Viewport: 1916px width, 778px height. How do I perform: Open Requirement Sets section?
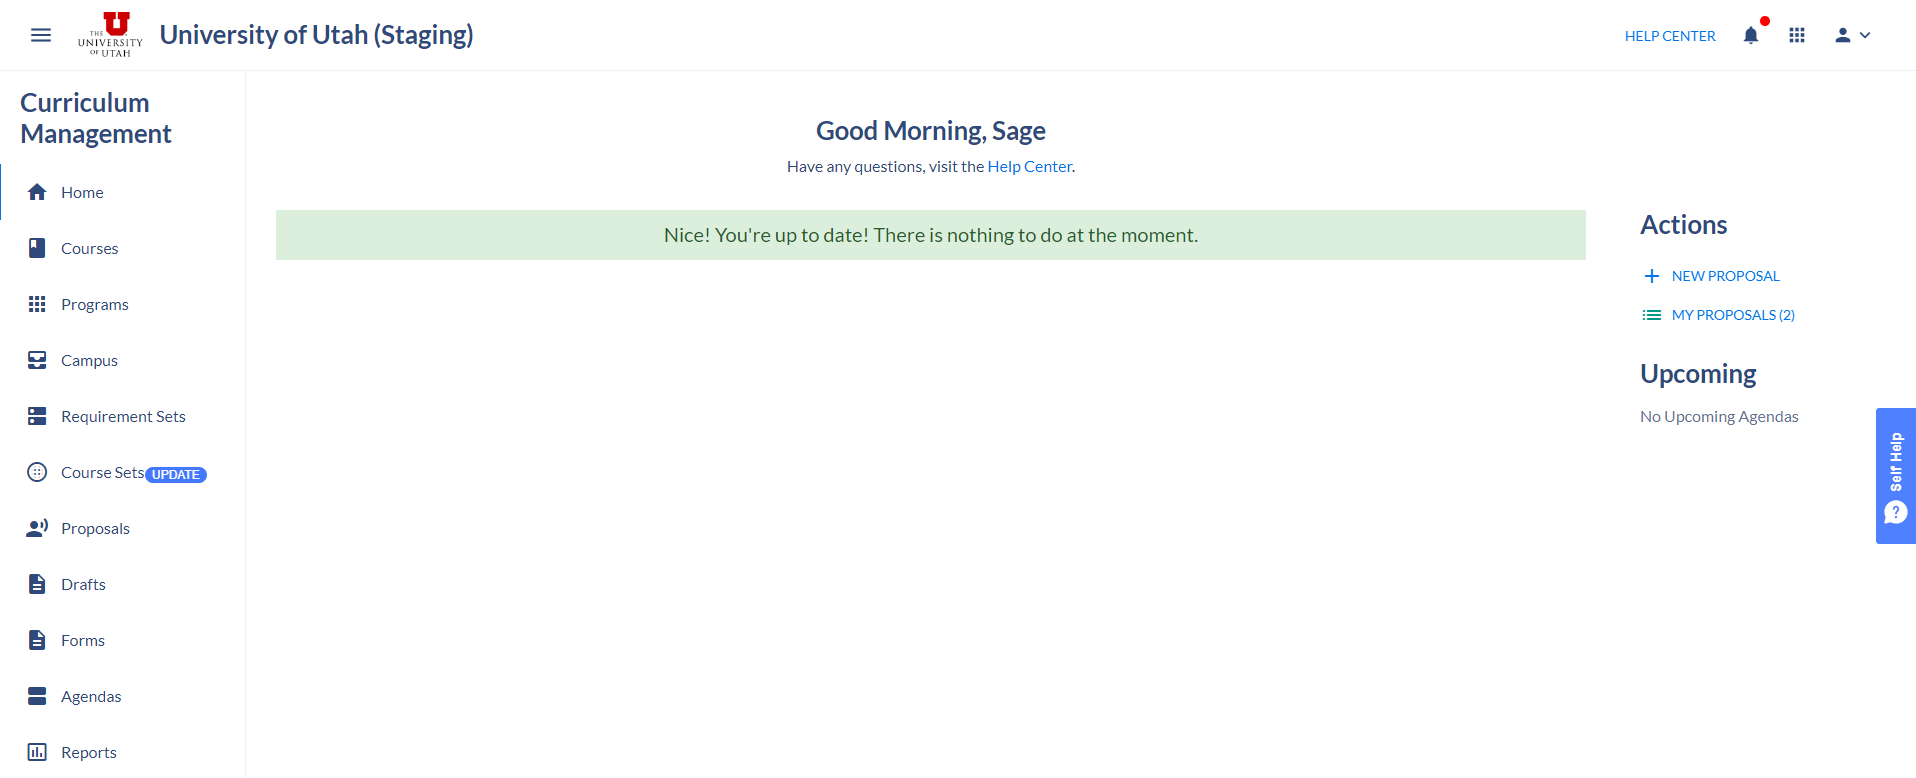[x=122, y=416]
